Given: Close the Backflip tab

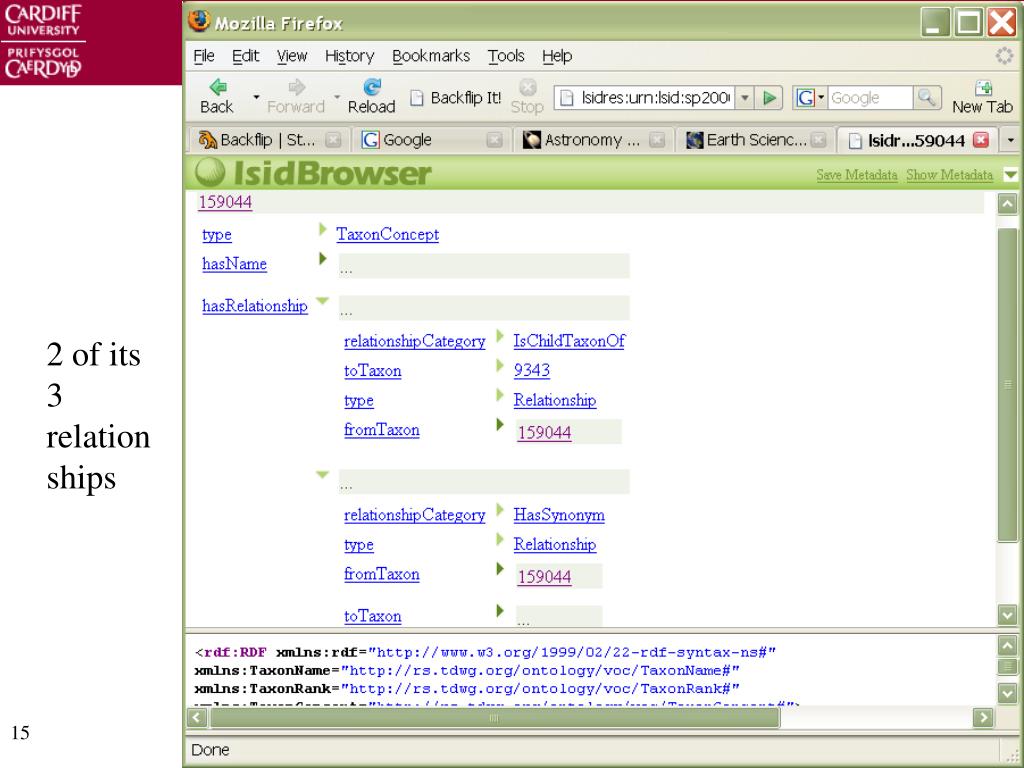Looking at the screenshot, I should click(x=333, y=140).
